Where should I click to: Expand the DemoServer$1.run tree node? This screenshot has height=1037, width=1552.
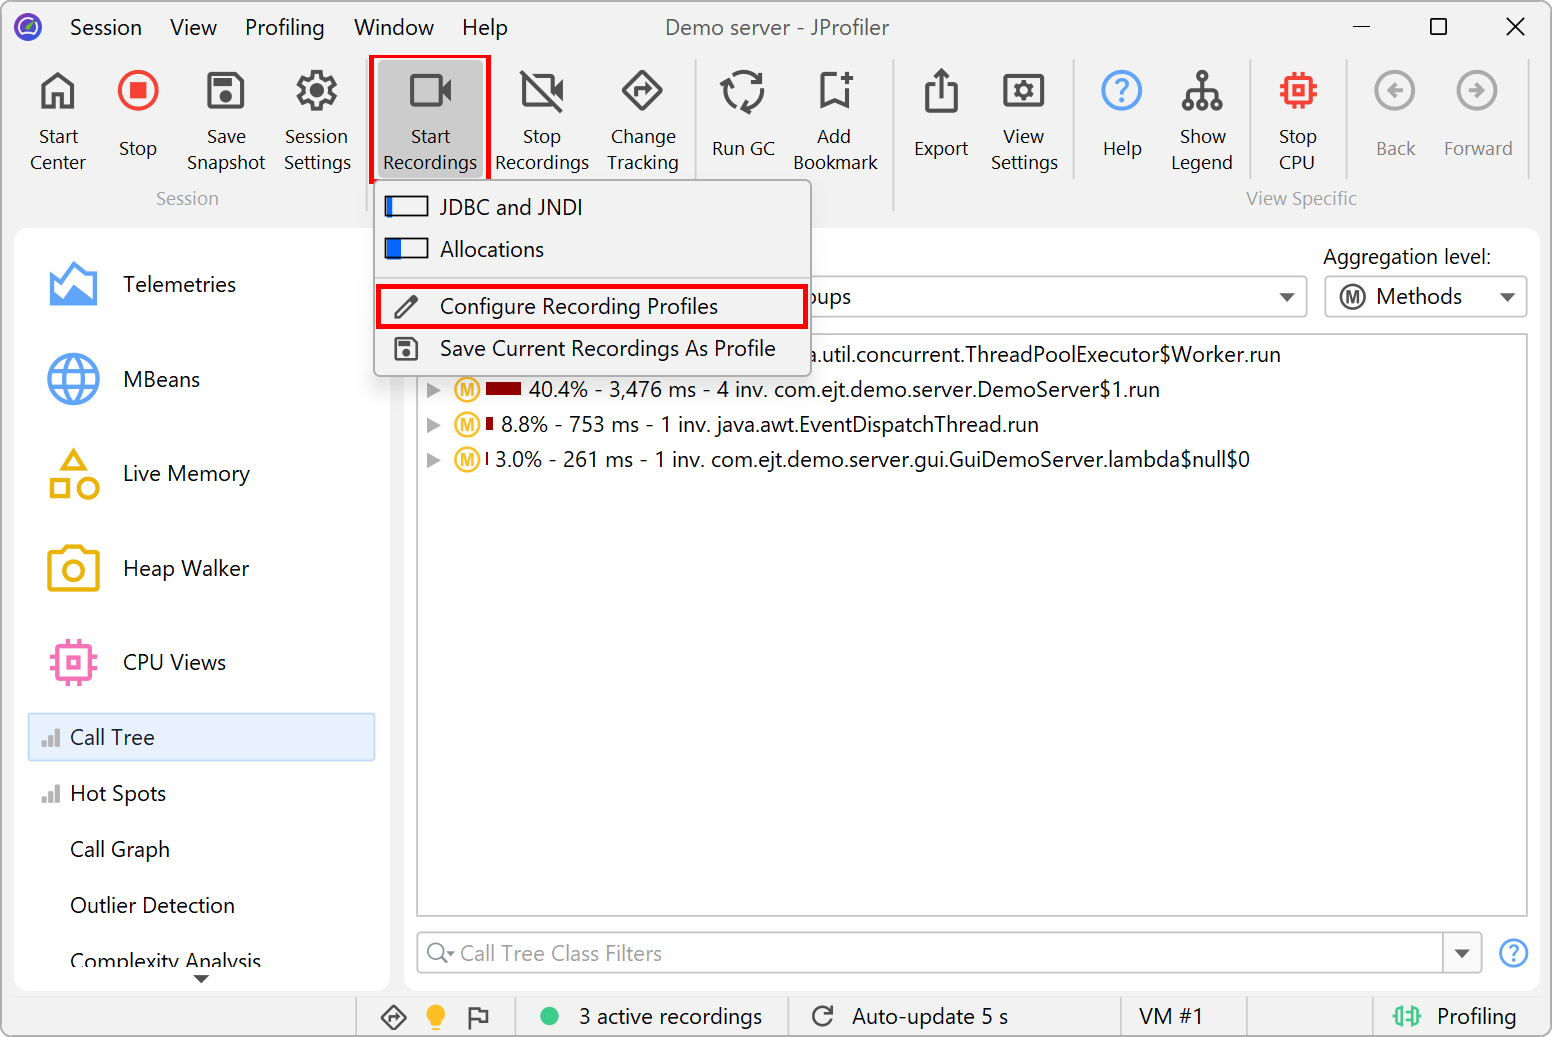coord(434,390)
